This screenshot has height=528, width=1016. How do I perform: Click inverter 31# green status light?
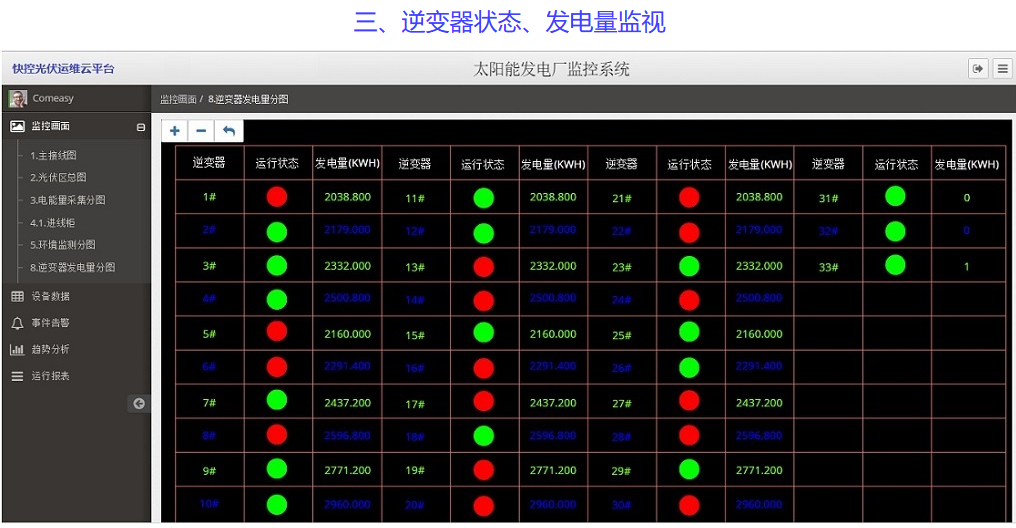coord(895,196)
